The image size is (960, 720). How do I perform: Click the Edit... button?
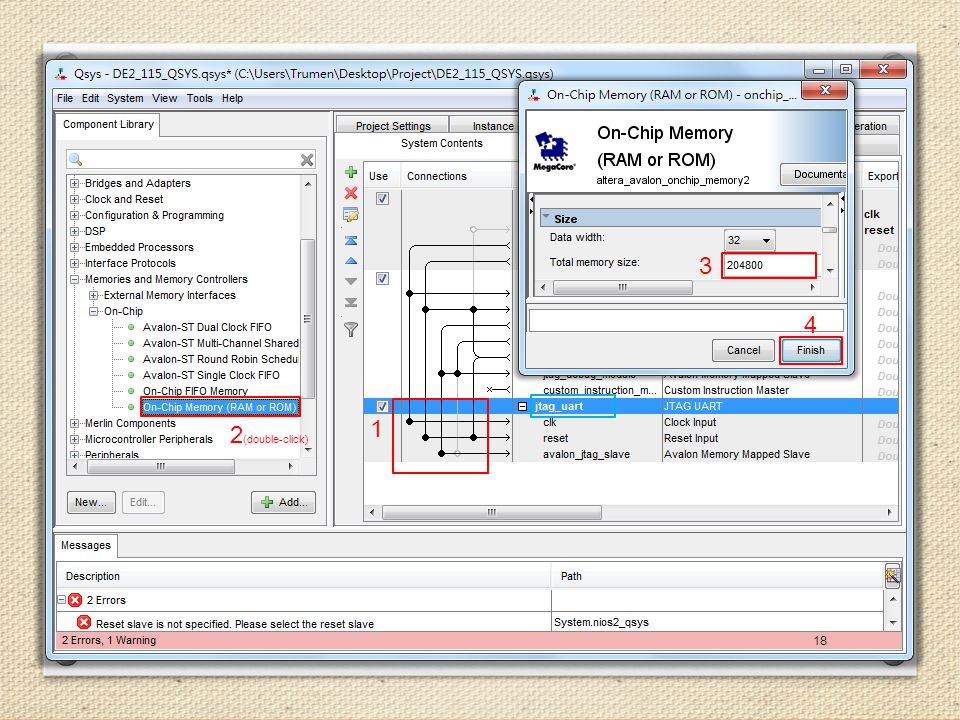tap(143, 502)
